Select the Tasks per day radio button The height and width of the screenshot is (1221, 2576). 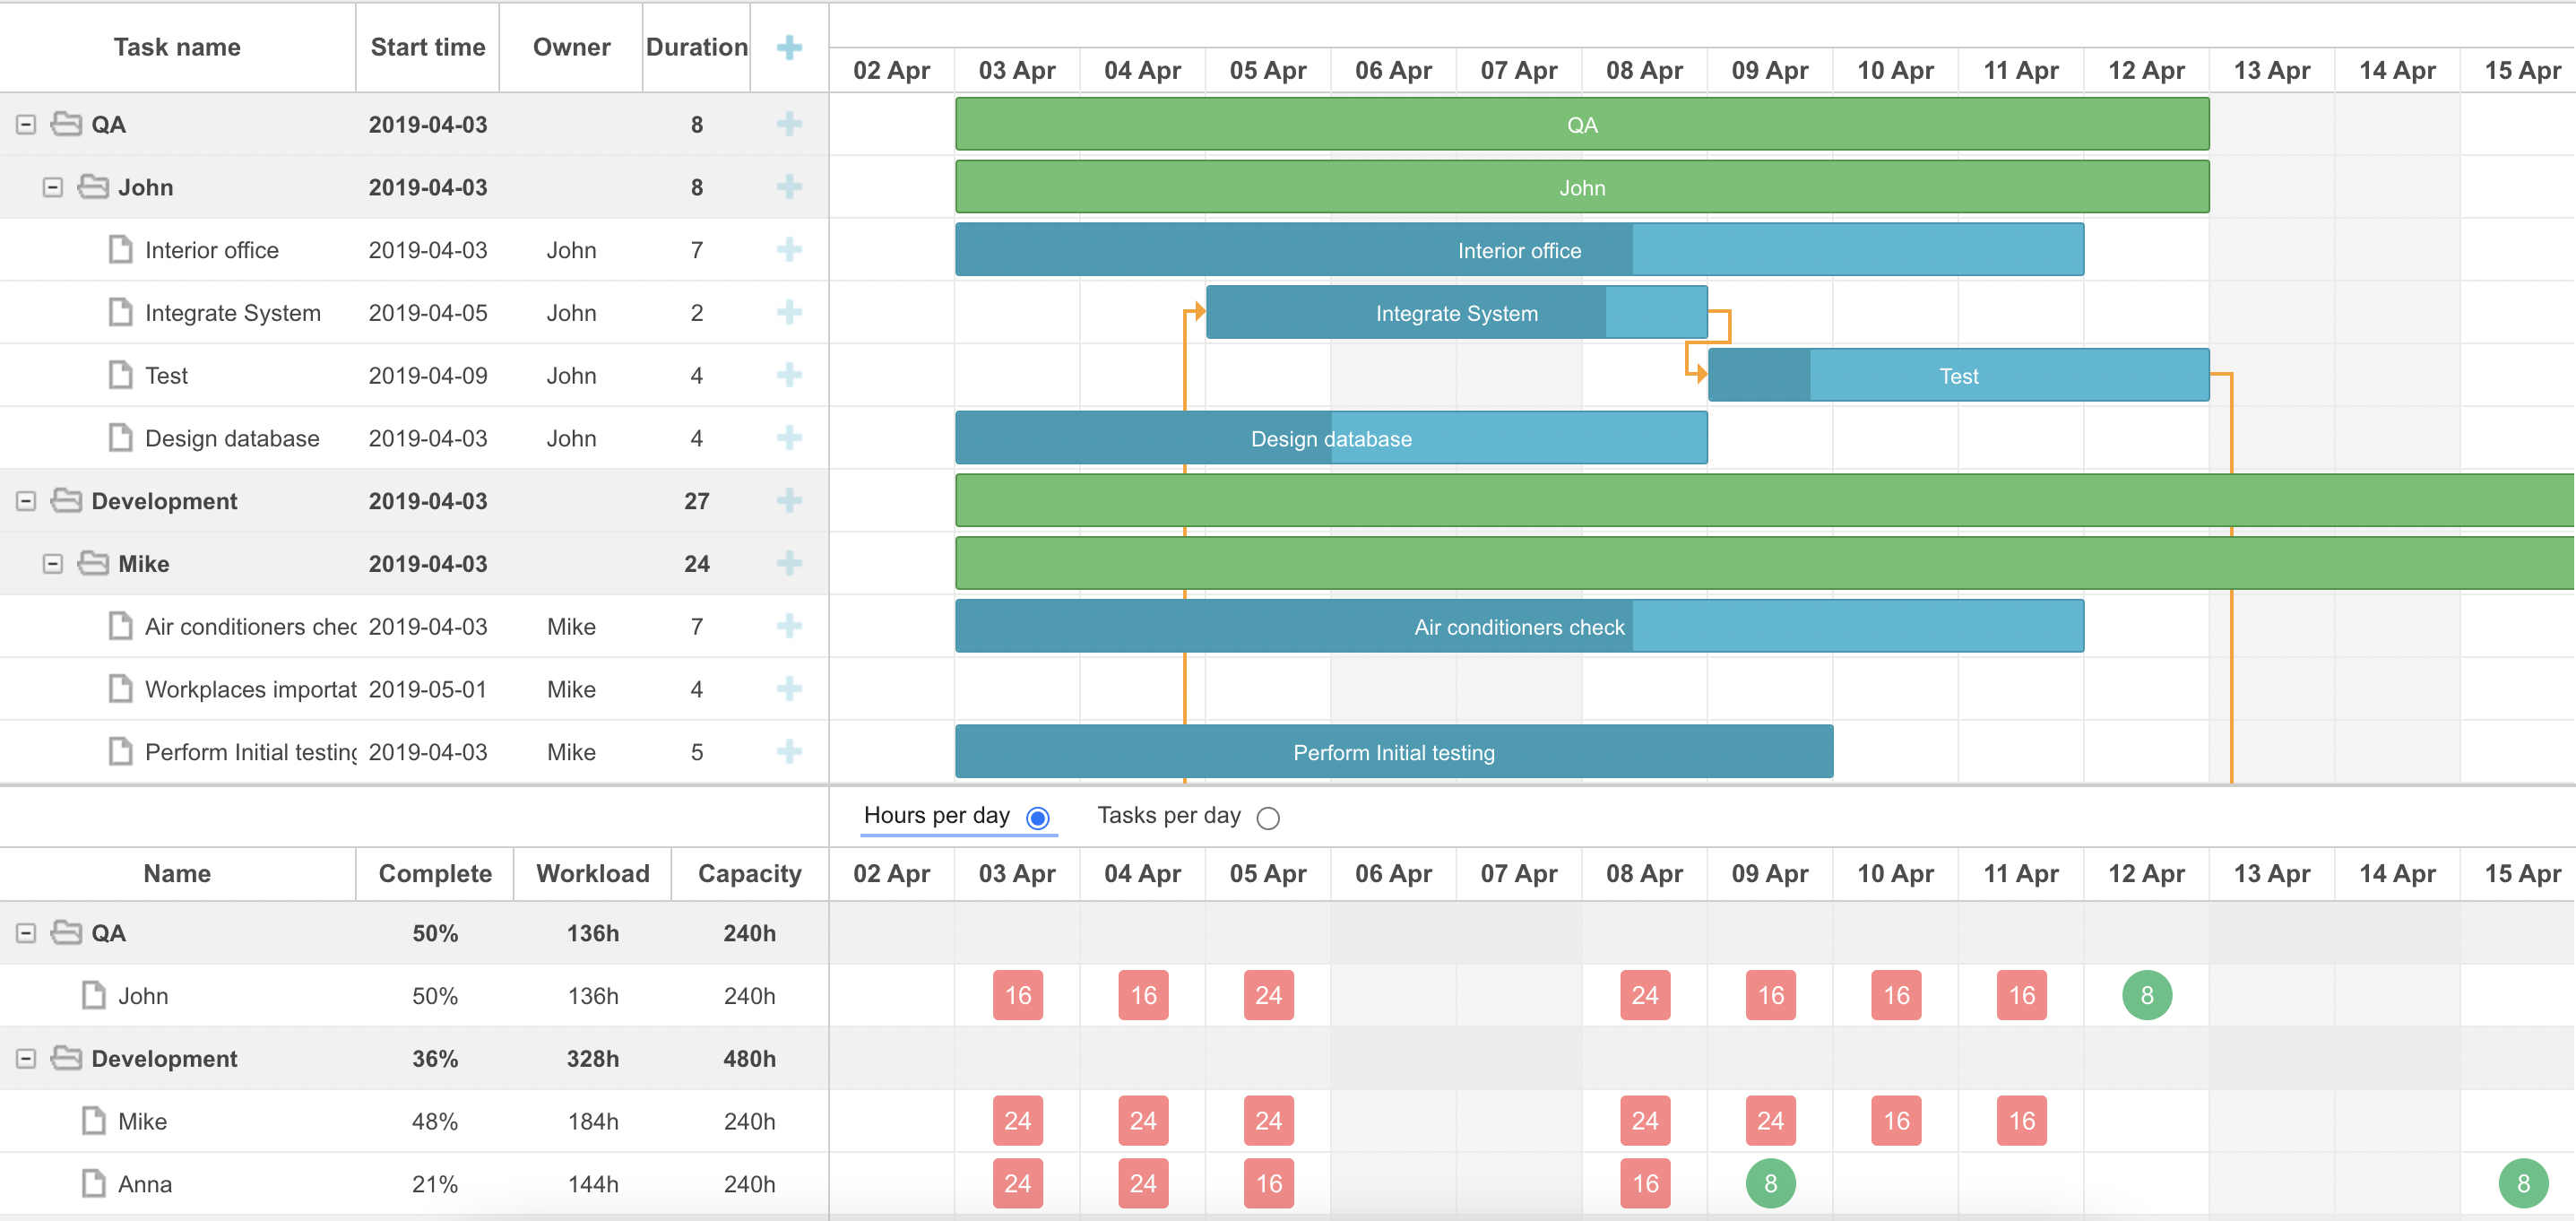pyautogui.click(x=1268, y=818)
